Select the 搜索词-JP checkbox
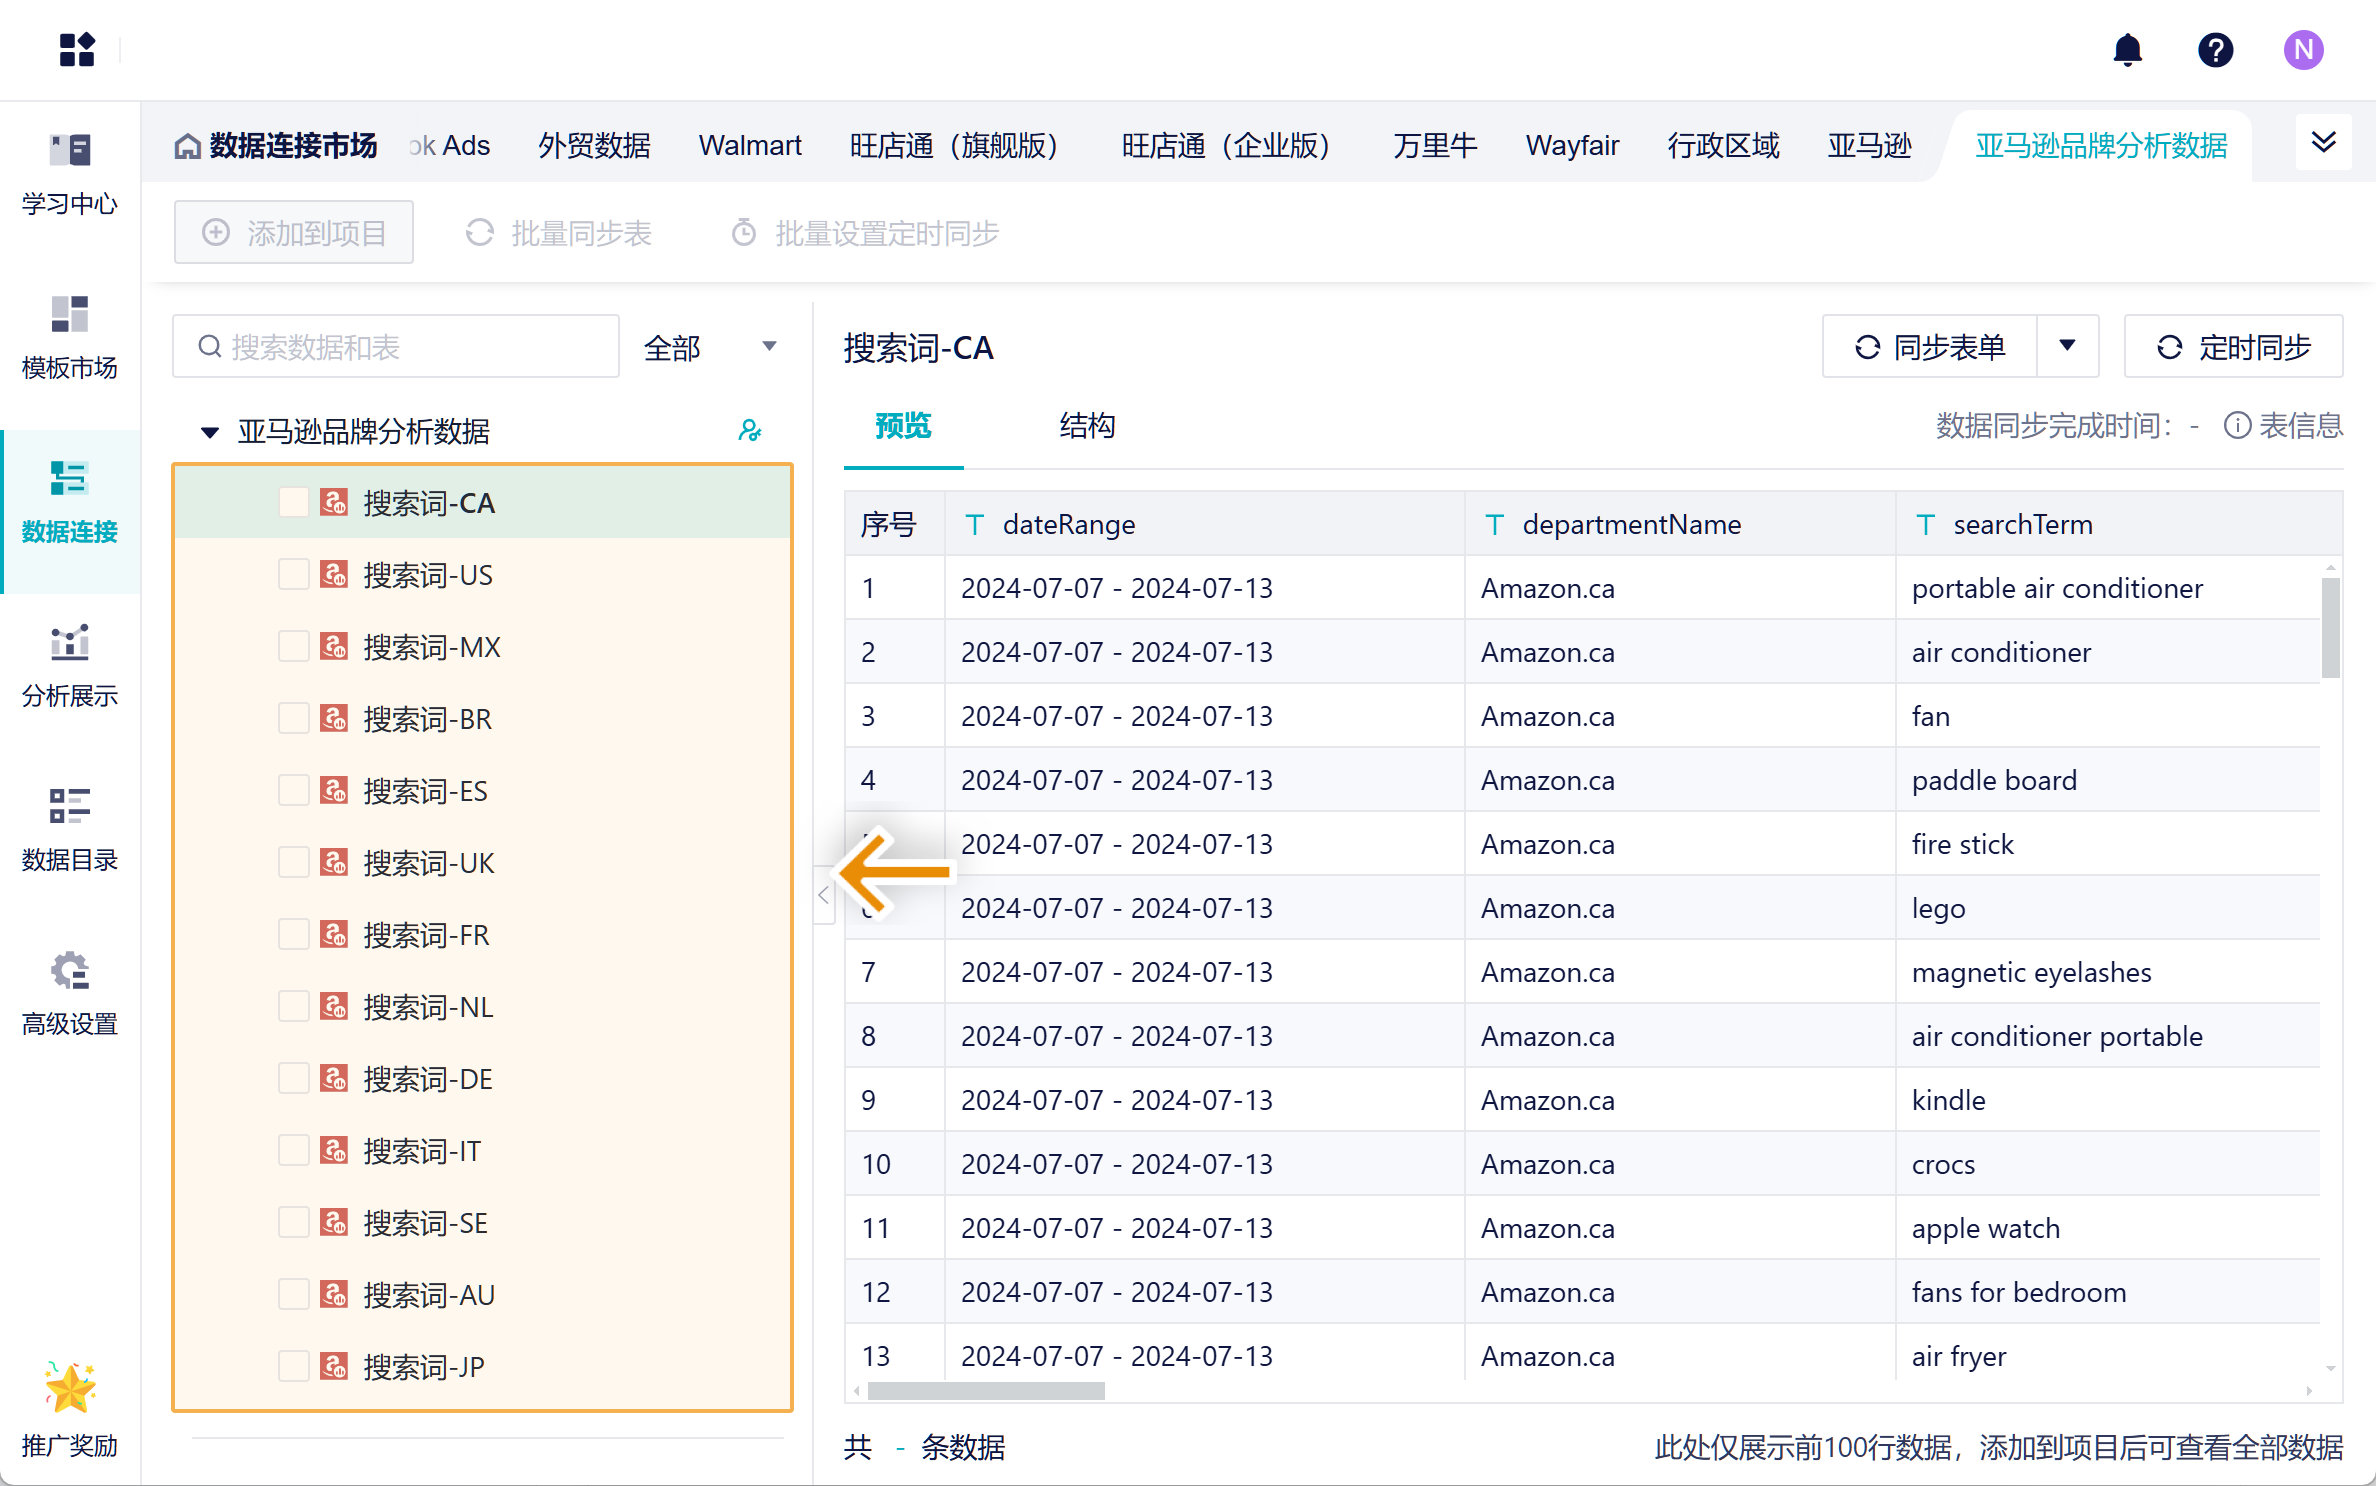2376x1486 pixels. [x=293, y=1367]
